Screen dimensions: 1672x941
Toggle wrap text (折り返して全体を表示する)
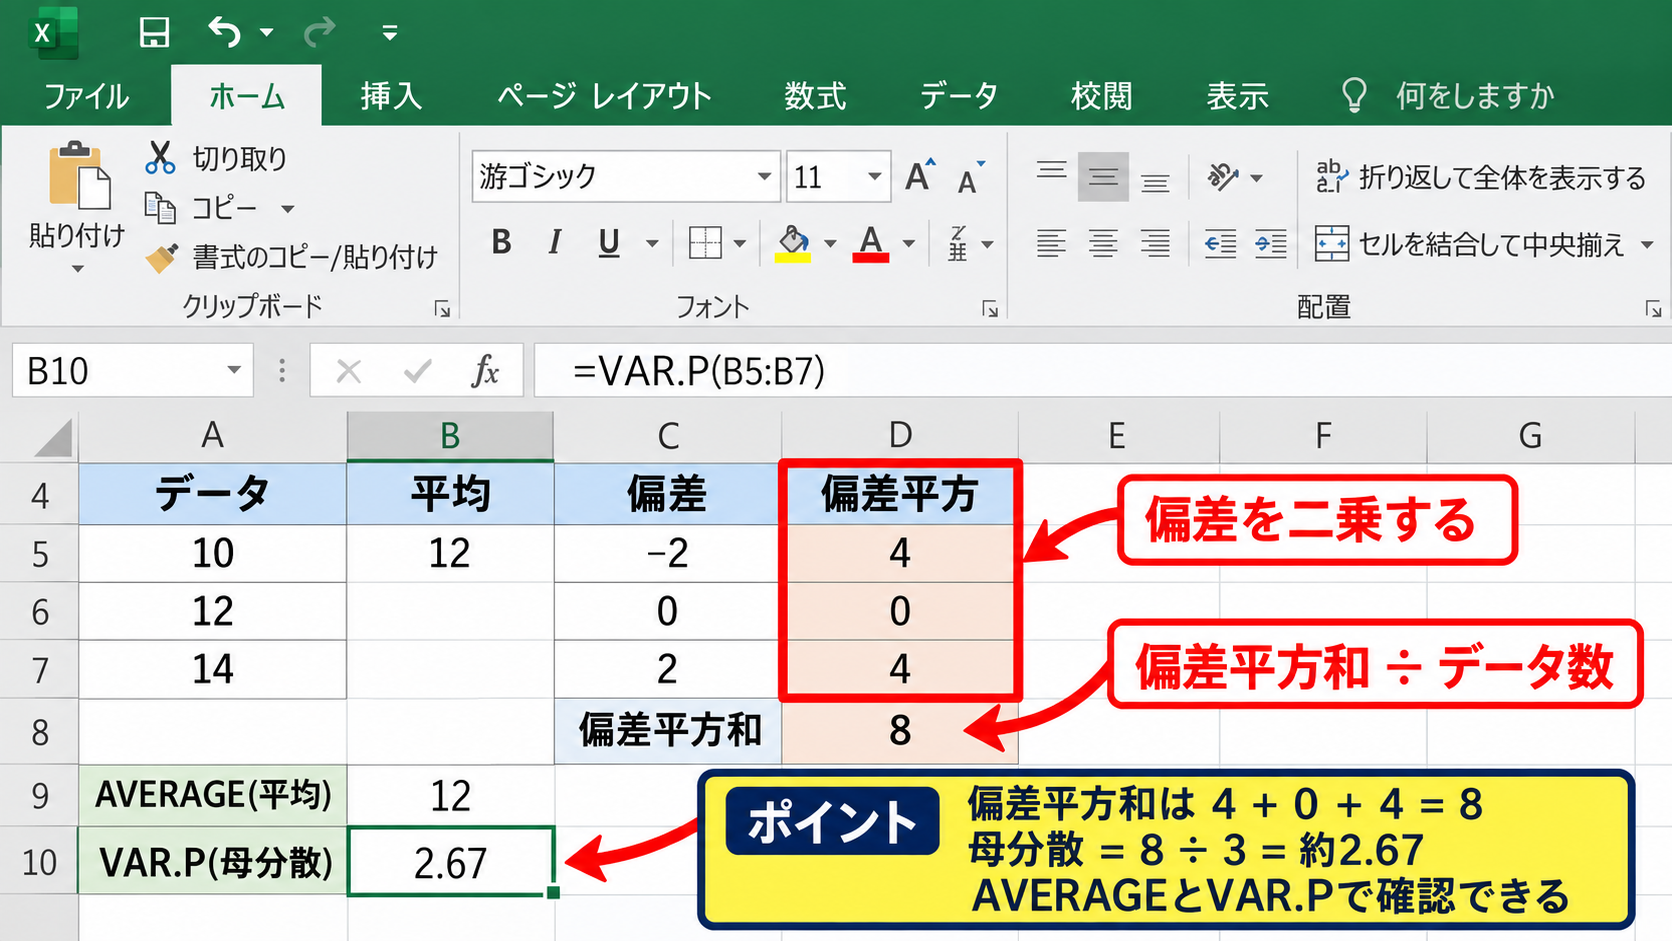[1481, 177]
